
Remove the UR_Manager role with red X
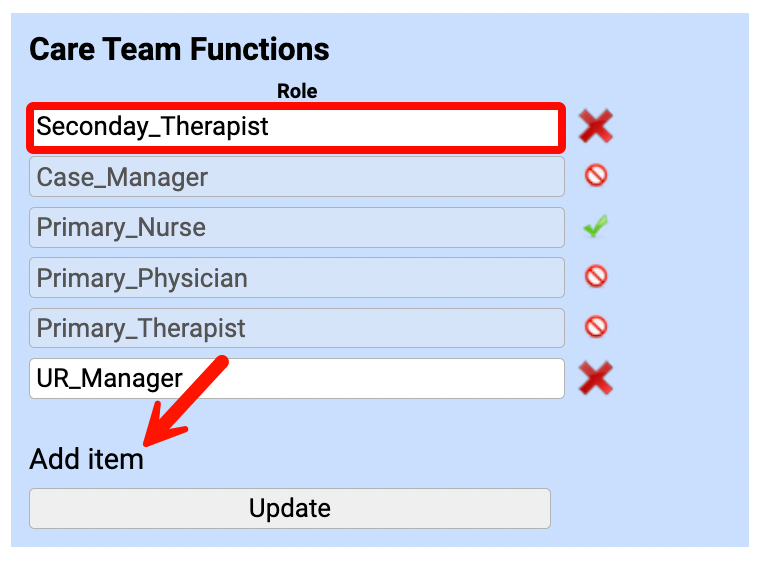[595, 378]
